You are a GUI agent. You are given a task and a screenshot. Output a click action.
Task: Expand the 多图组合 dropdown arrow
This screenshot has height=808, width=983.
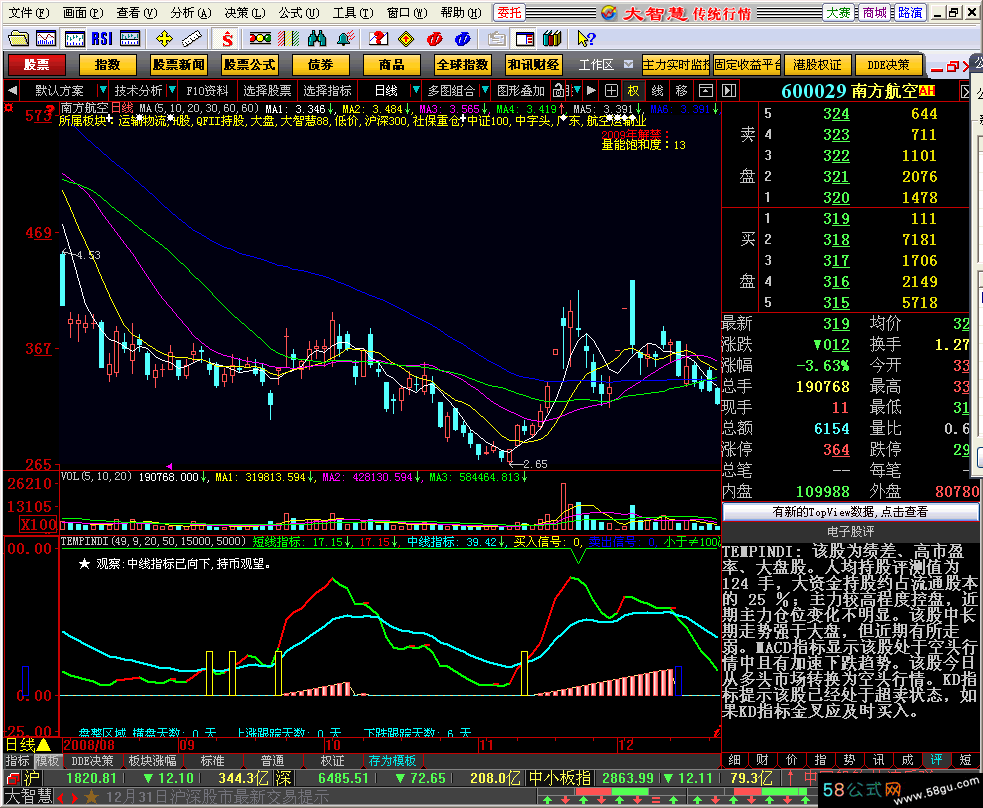pyautogui.click(x=485, y=91)
